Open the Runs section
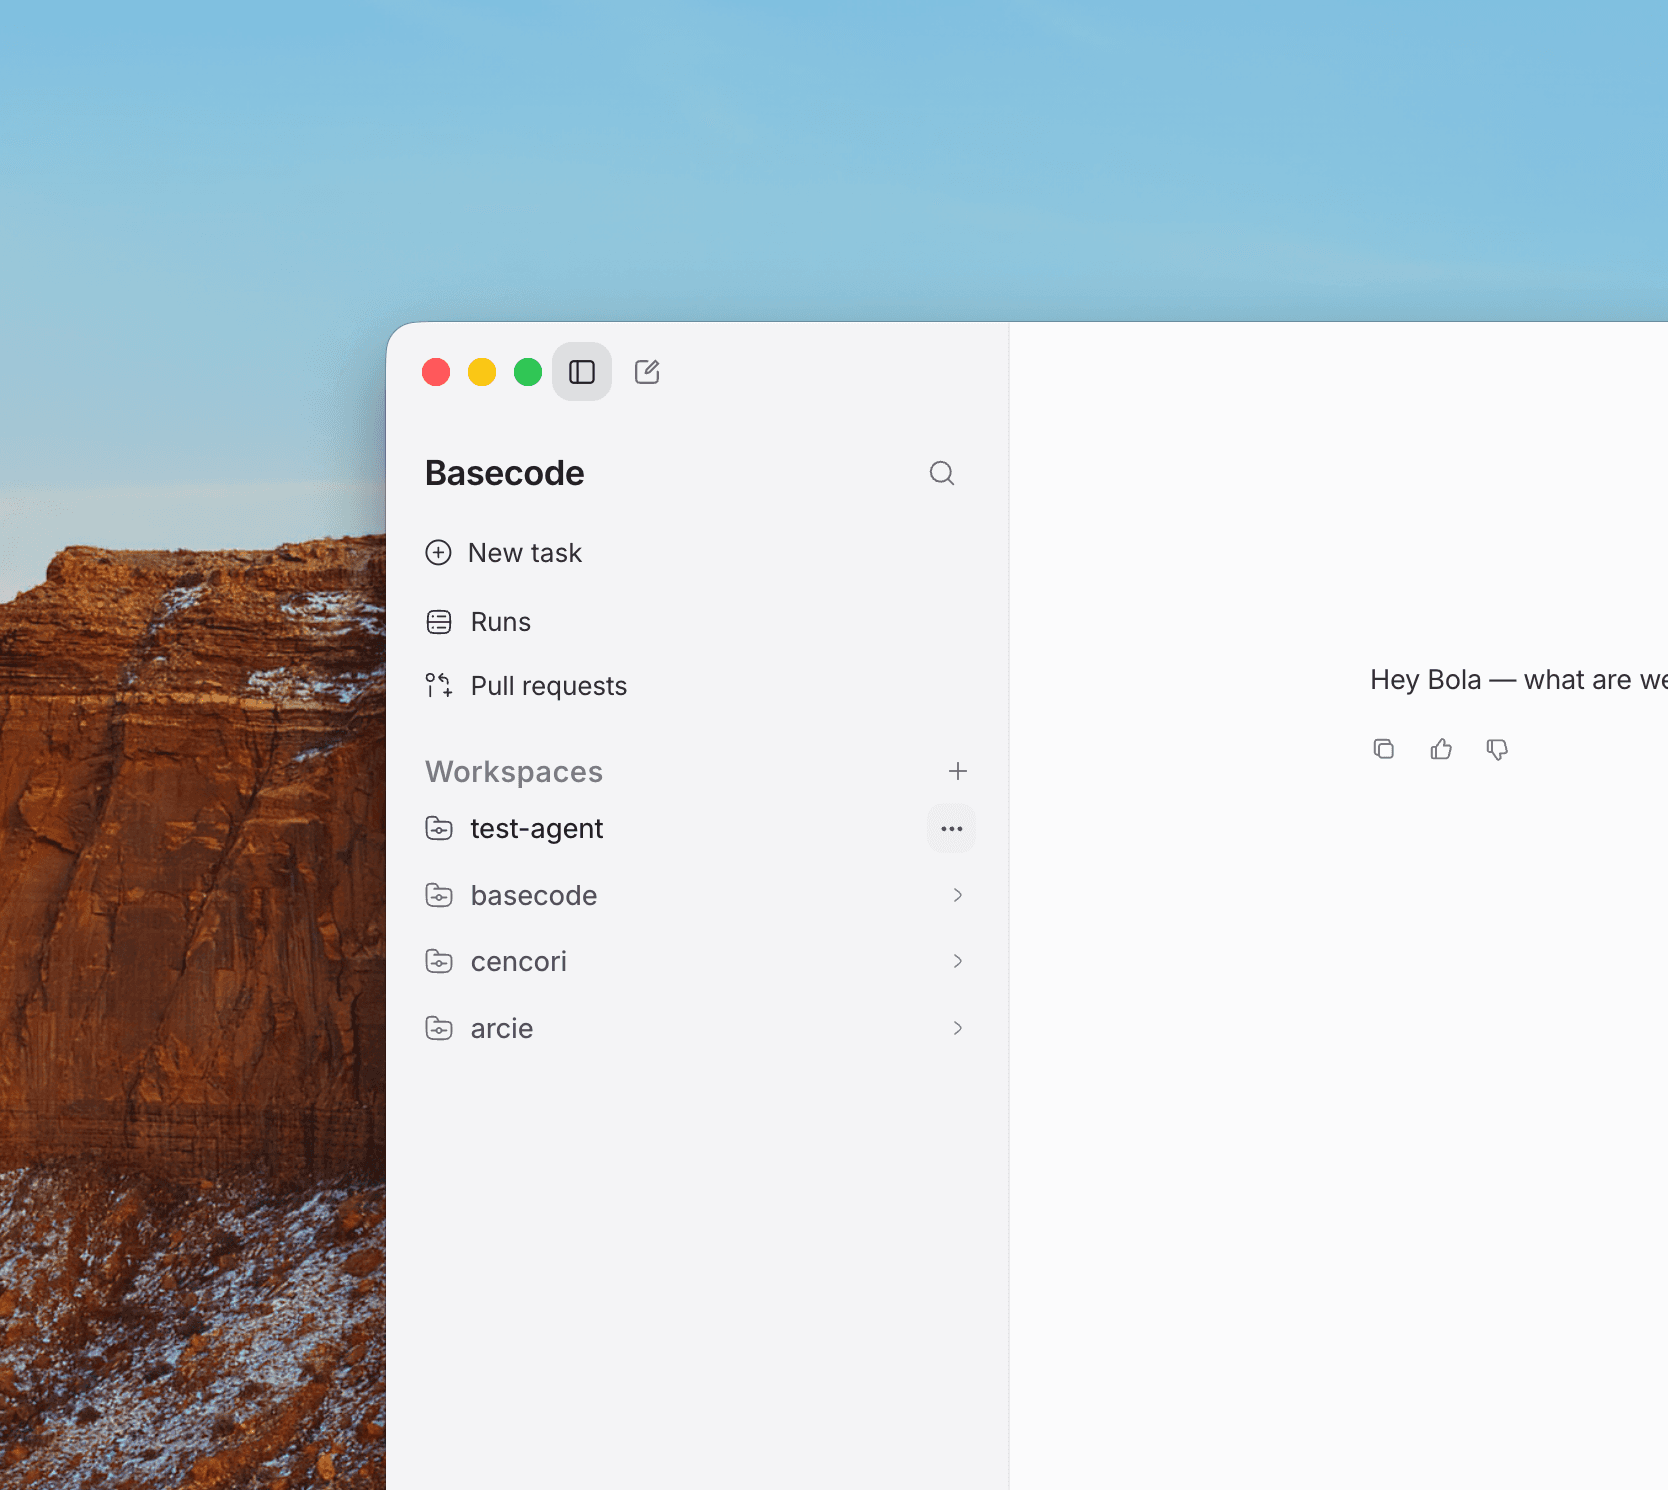Viewport: 1668px width, 1490px height. tap(478, 622)
